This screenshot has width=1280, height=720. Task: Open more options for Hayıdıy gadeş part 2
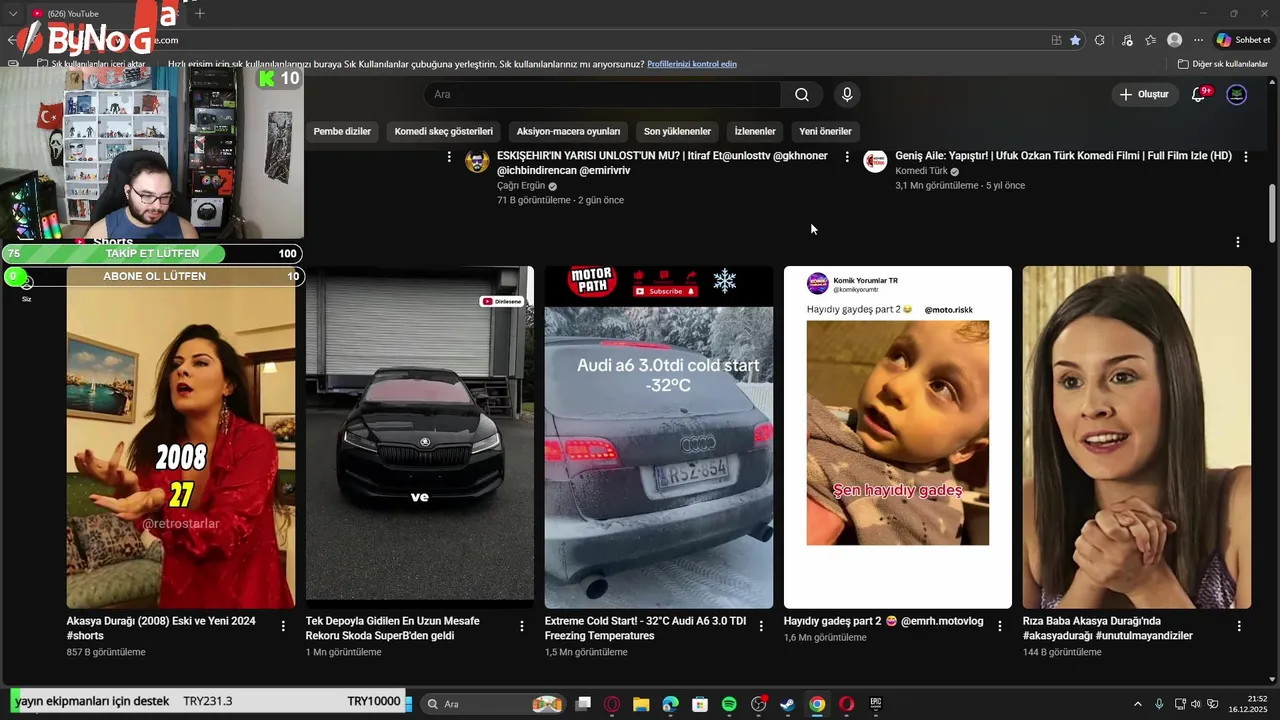pyautogui.click(x=1000, y=626)
